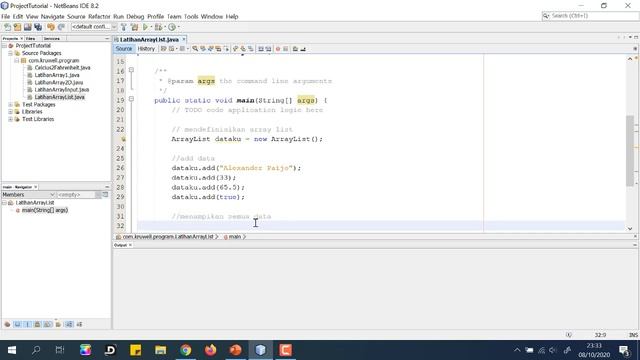640x360 pixels.
Task: Collapse the Javadoc comment fold at line 16
Action: 131,70
